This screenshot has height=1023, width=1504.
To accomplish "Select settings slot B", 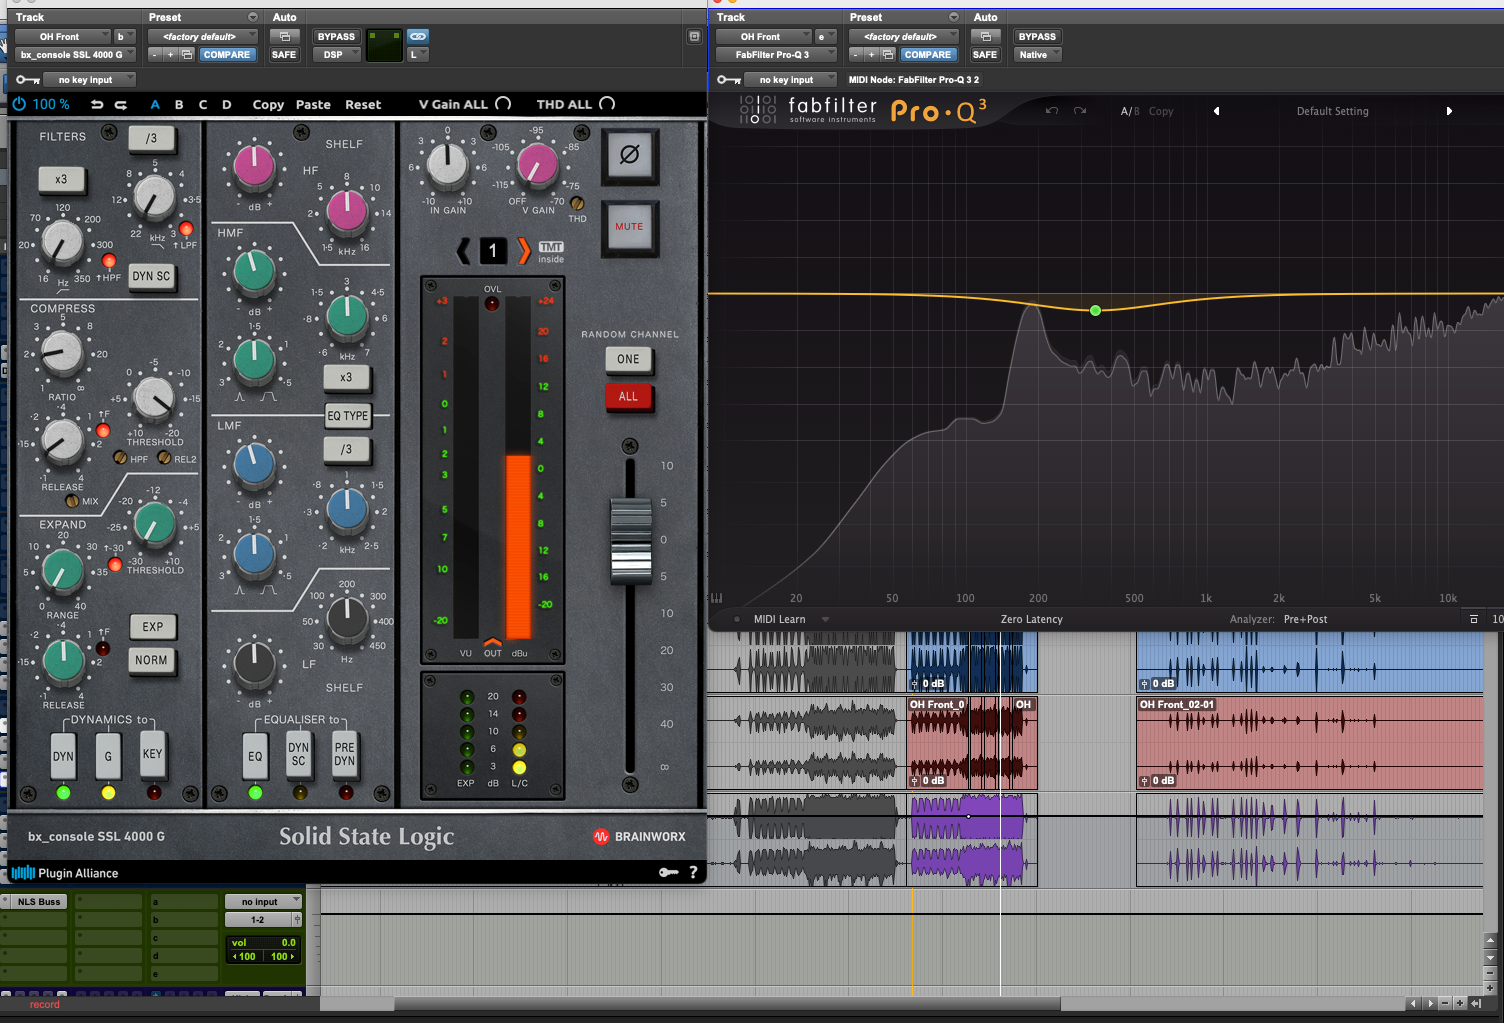I will [179, 104].
